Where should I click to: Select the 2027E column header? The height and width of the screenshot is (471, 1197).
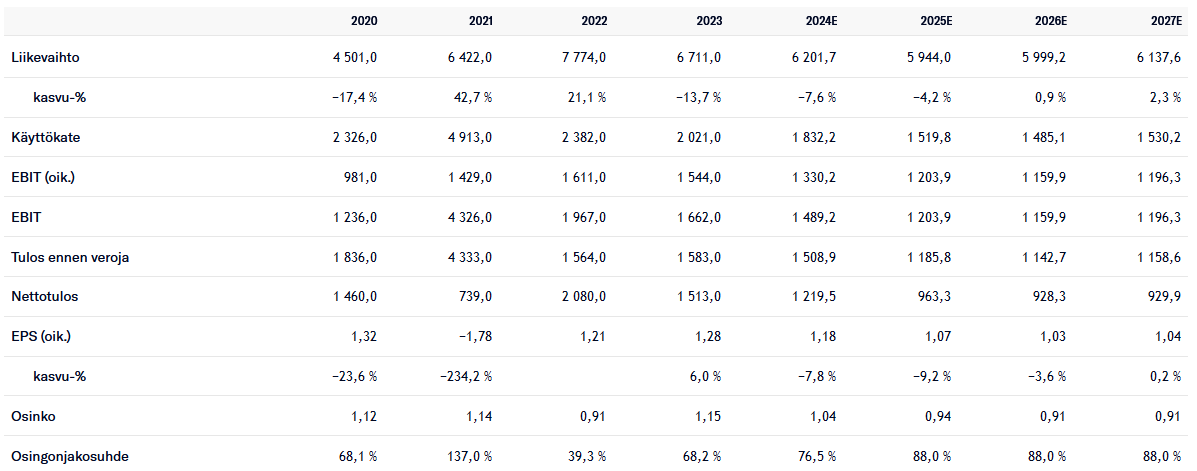point(1164,20)
